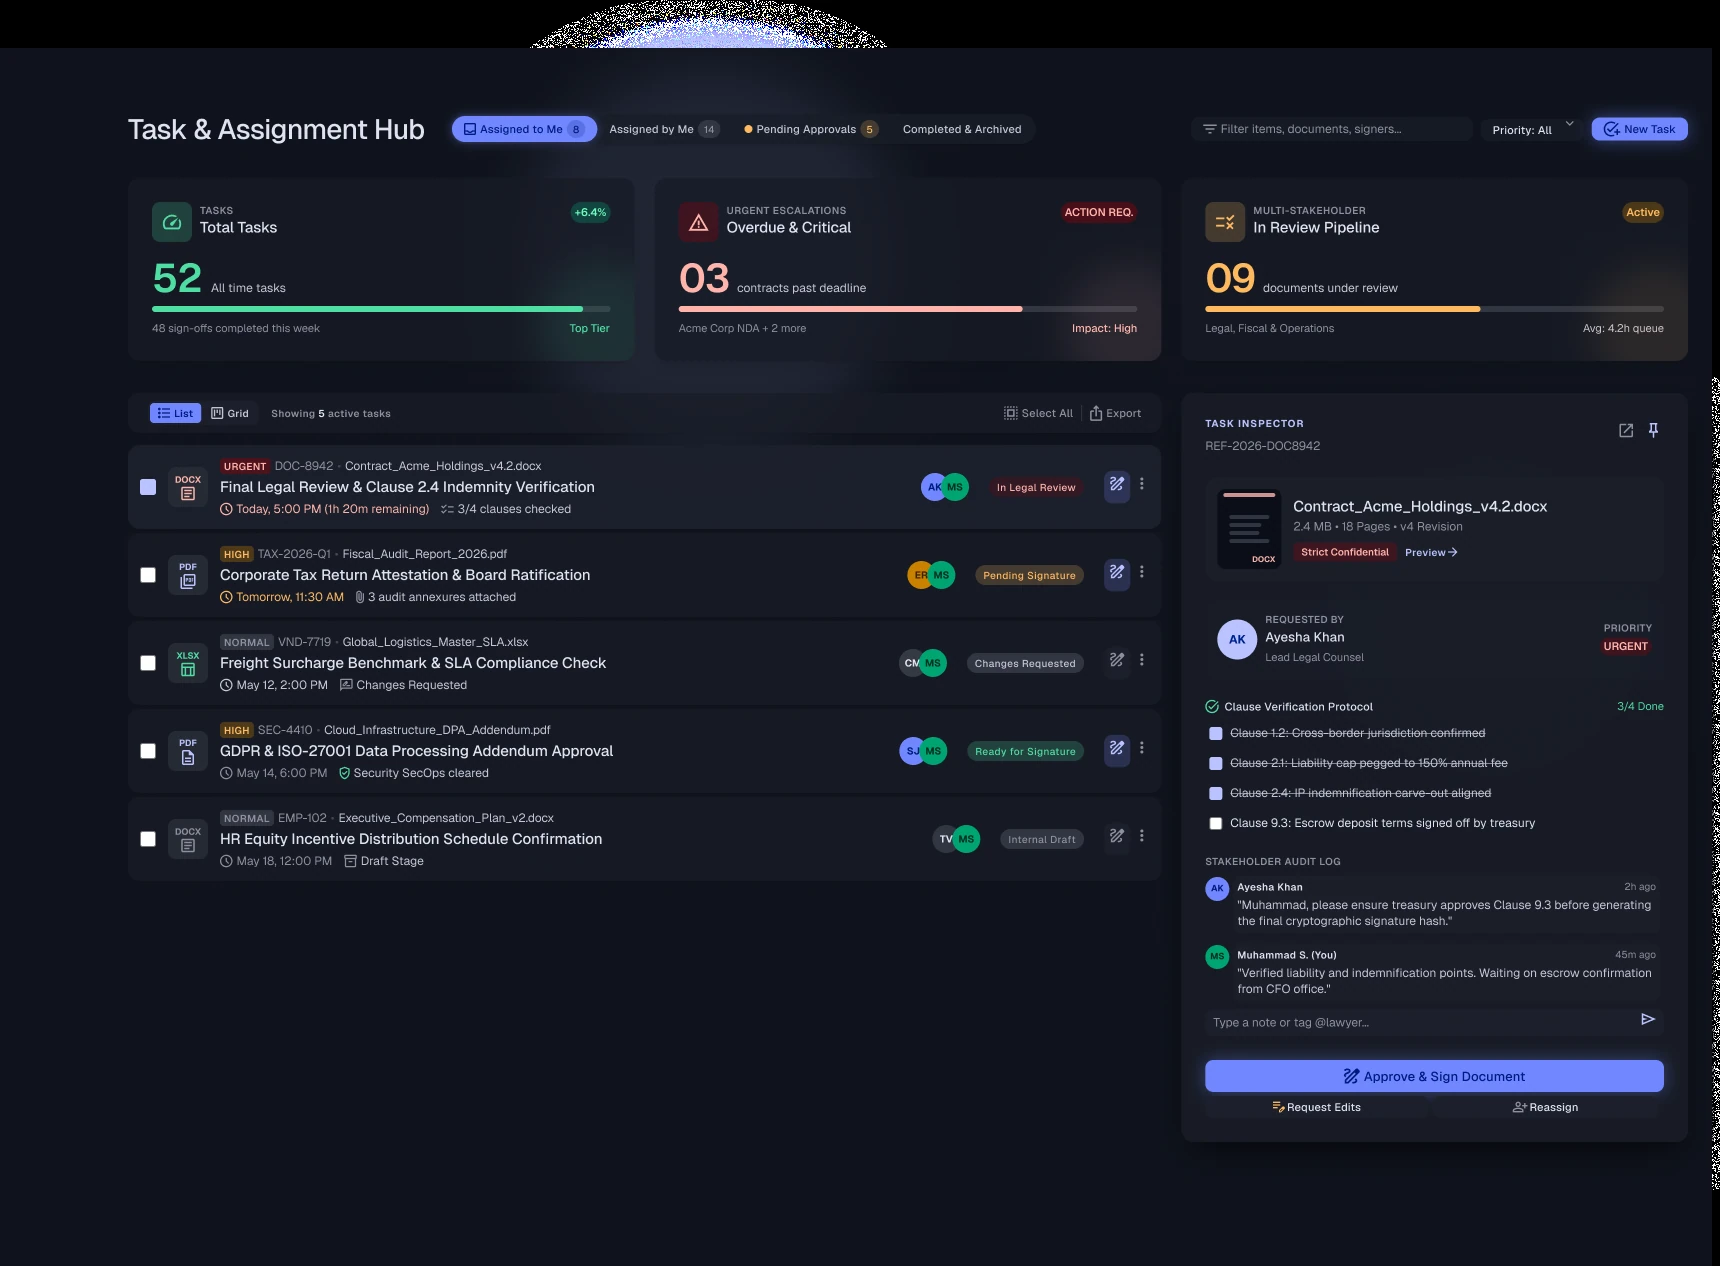Click the In Review Pipeline icon
The image size is (1720, 1266).
pyautogui.click(x=1225, y=222)
